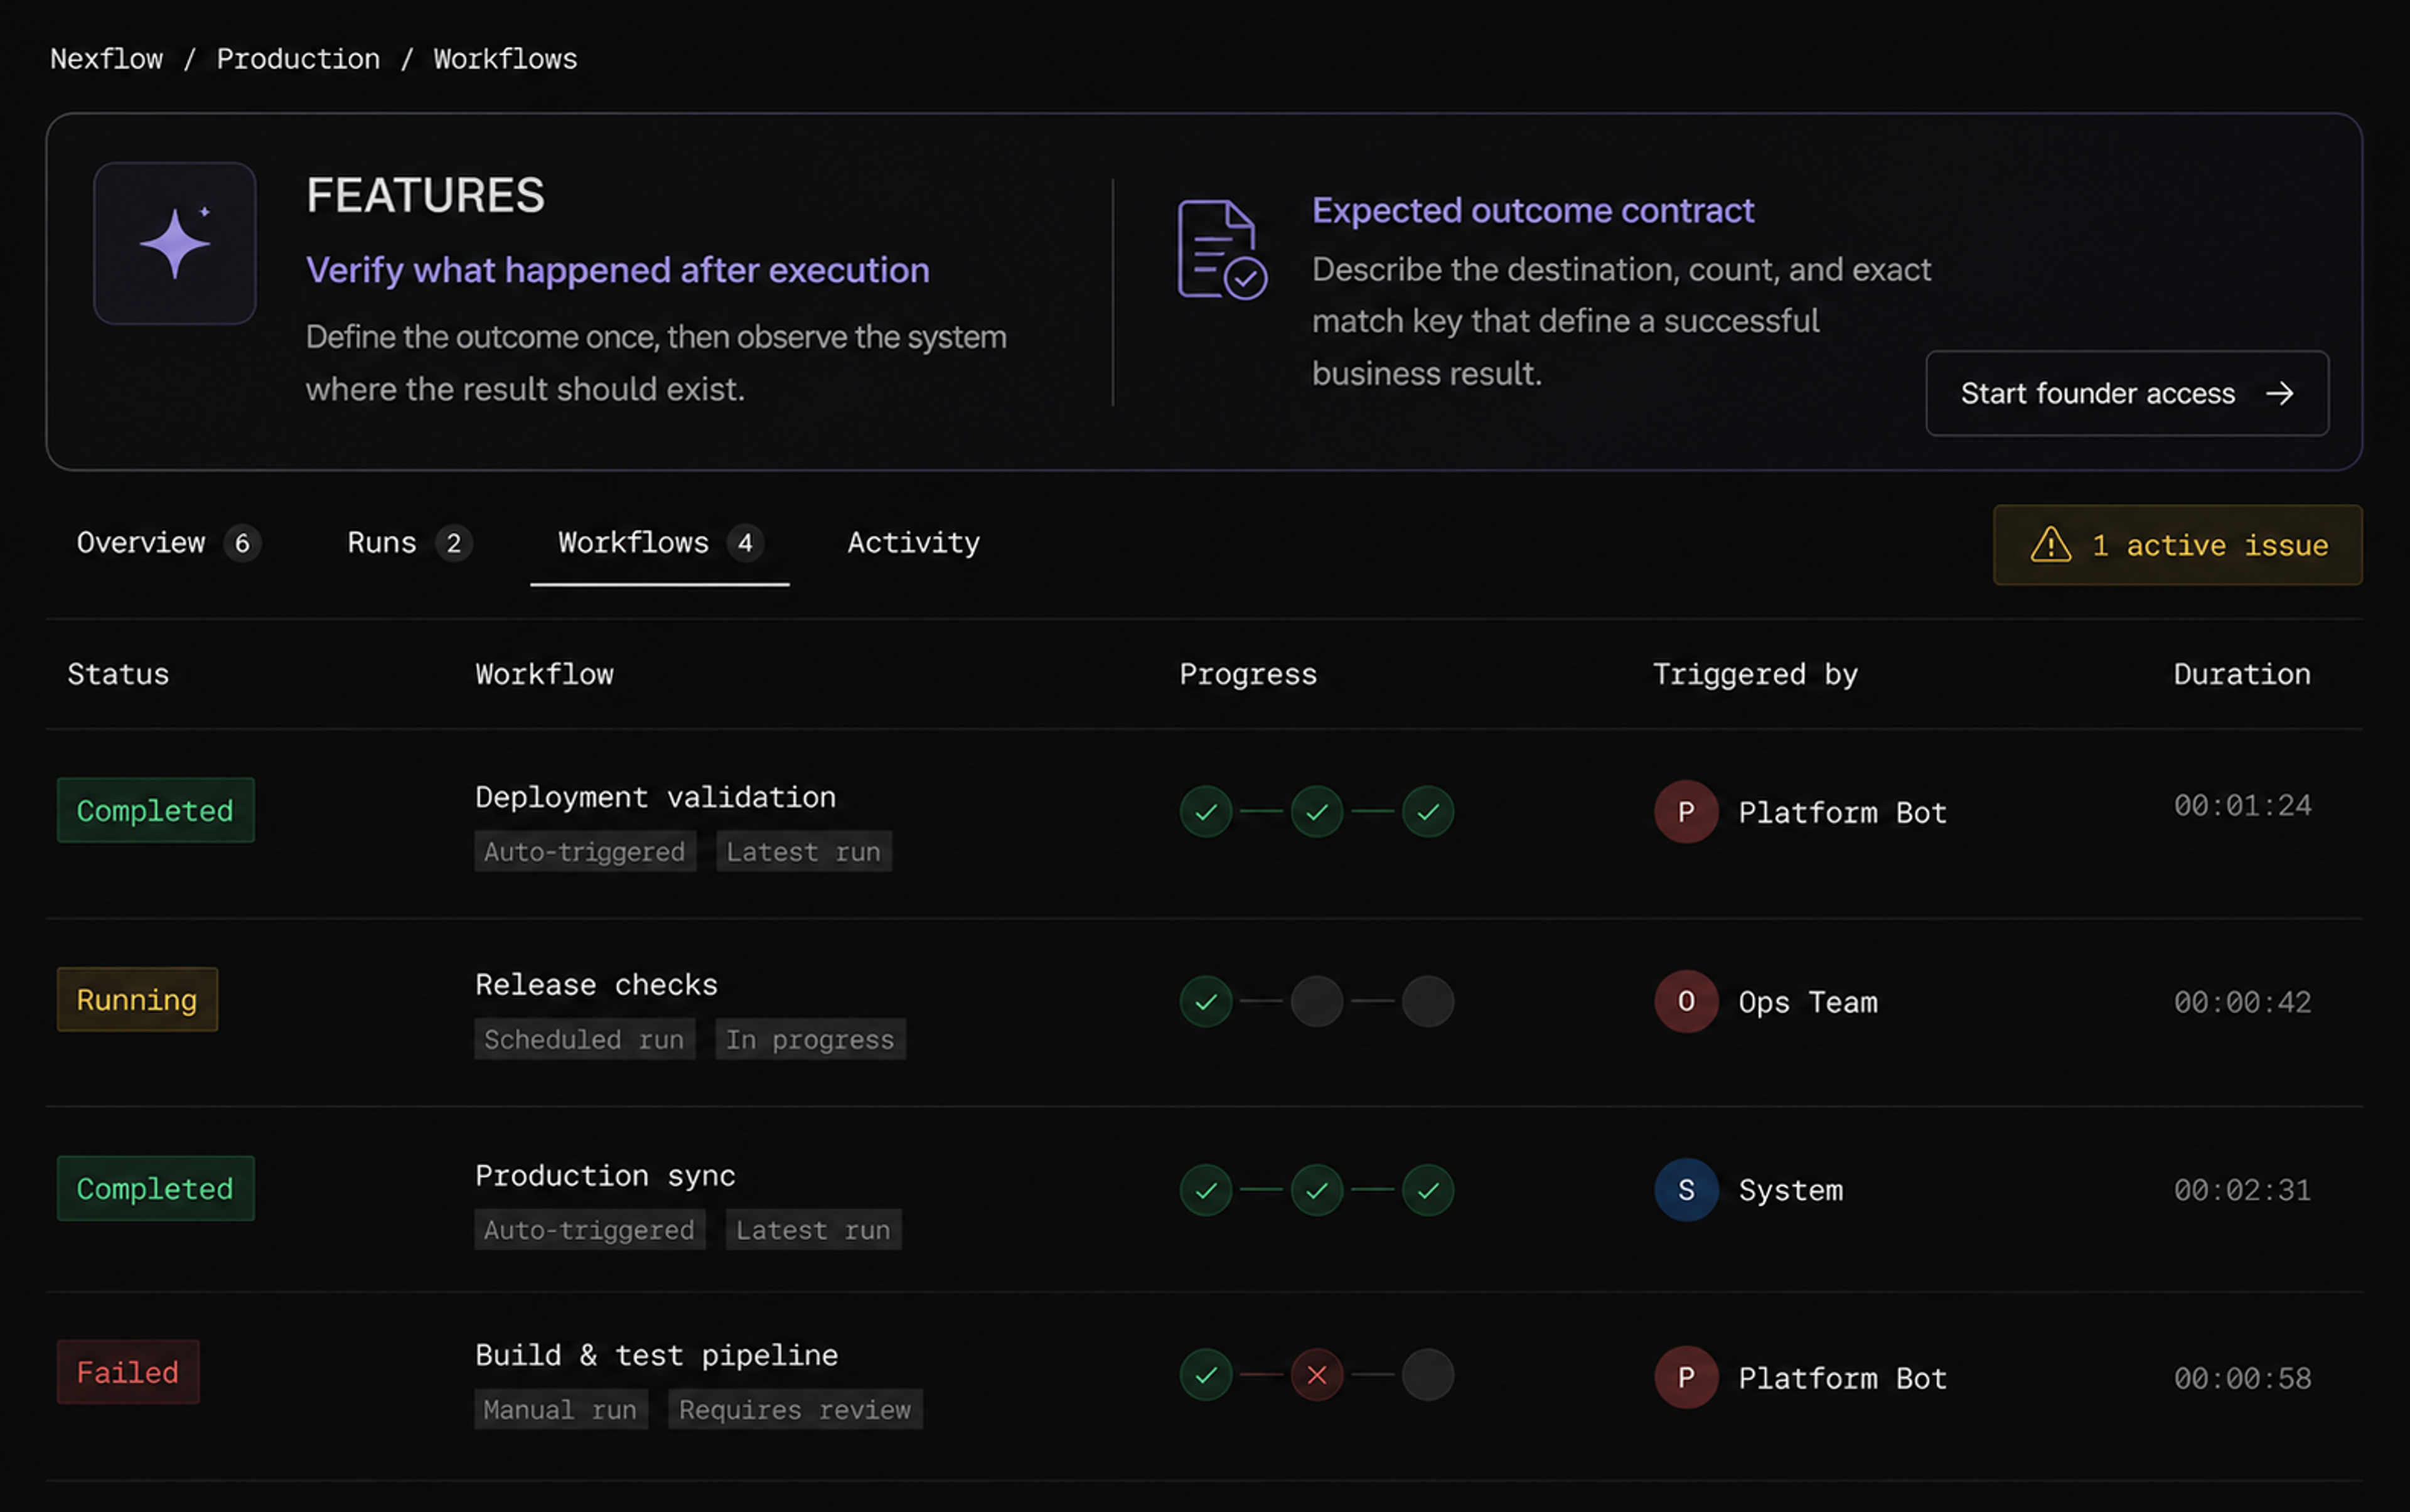Click completed first step of Release checks
This screenshot has height=1512, width=2410.
pyautogui.click(x=1206, y=1001)
